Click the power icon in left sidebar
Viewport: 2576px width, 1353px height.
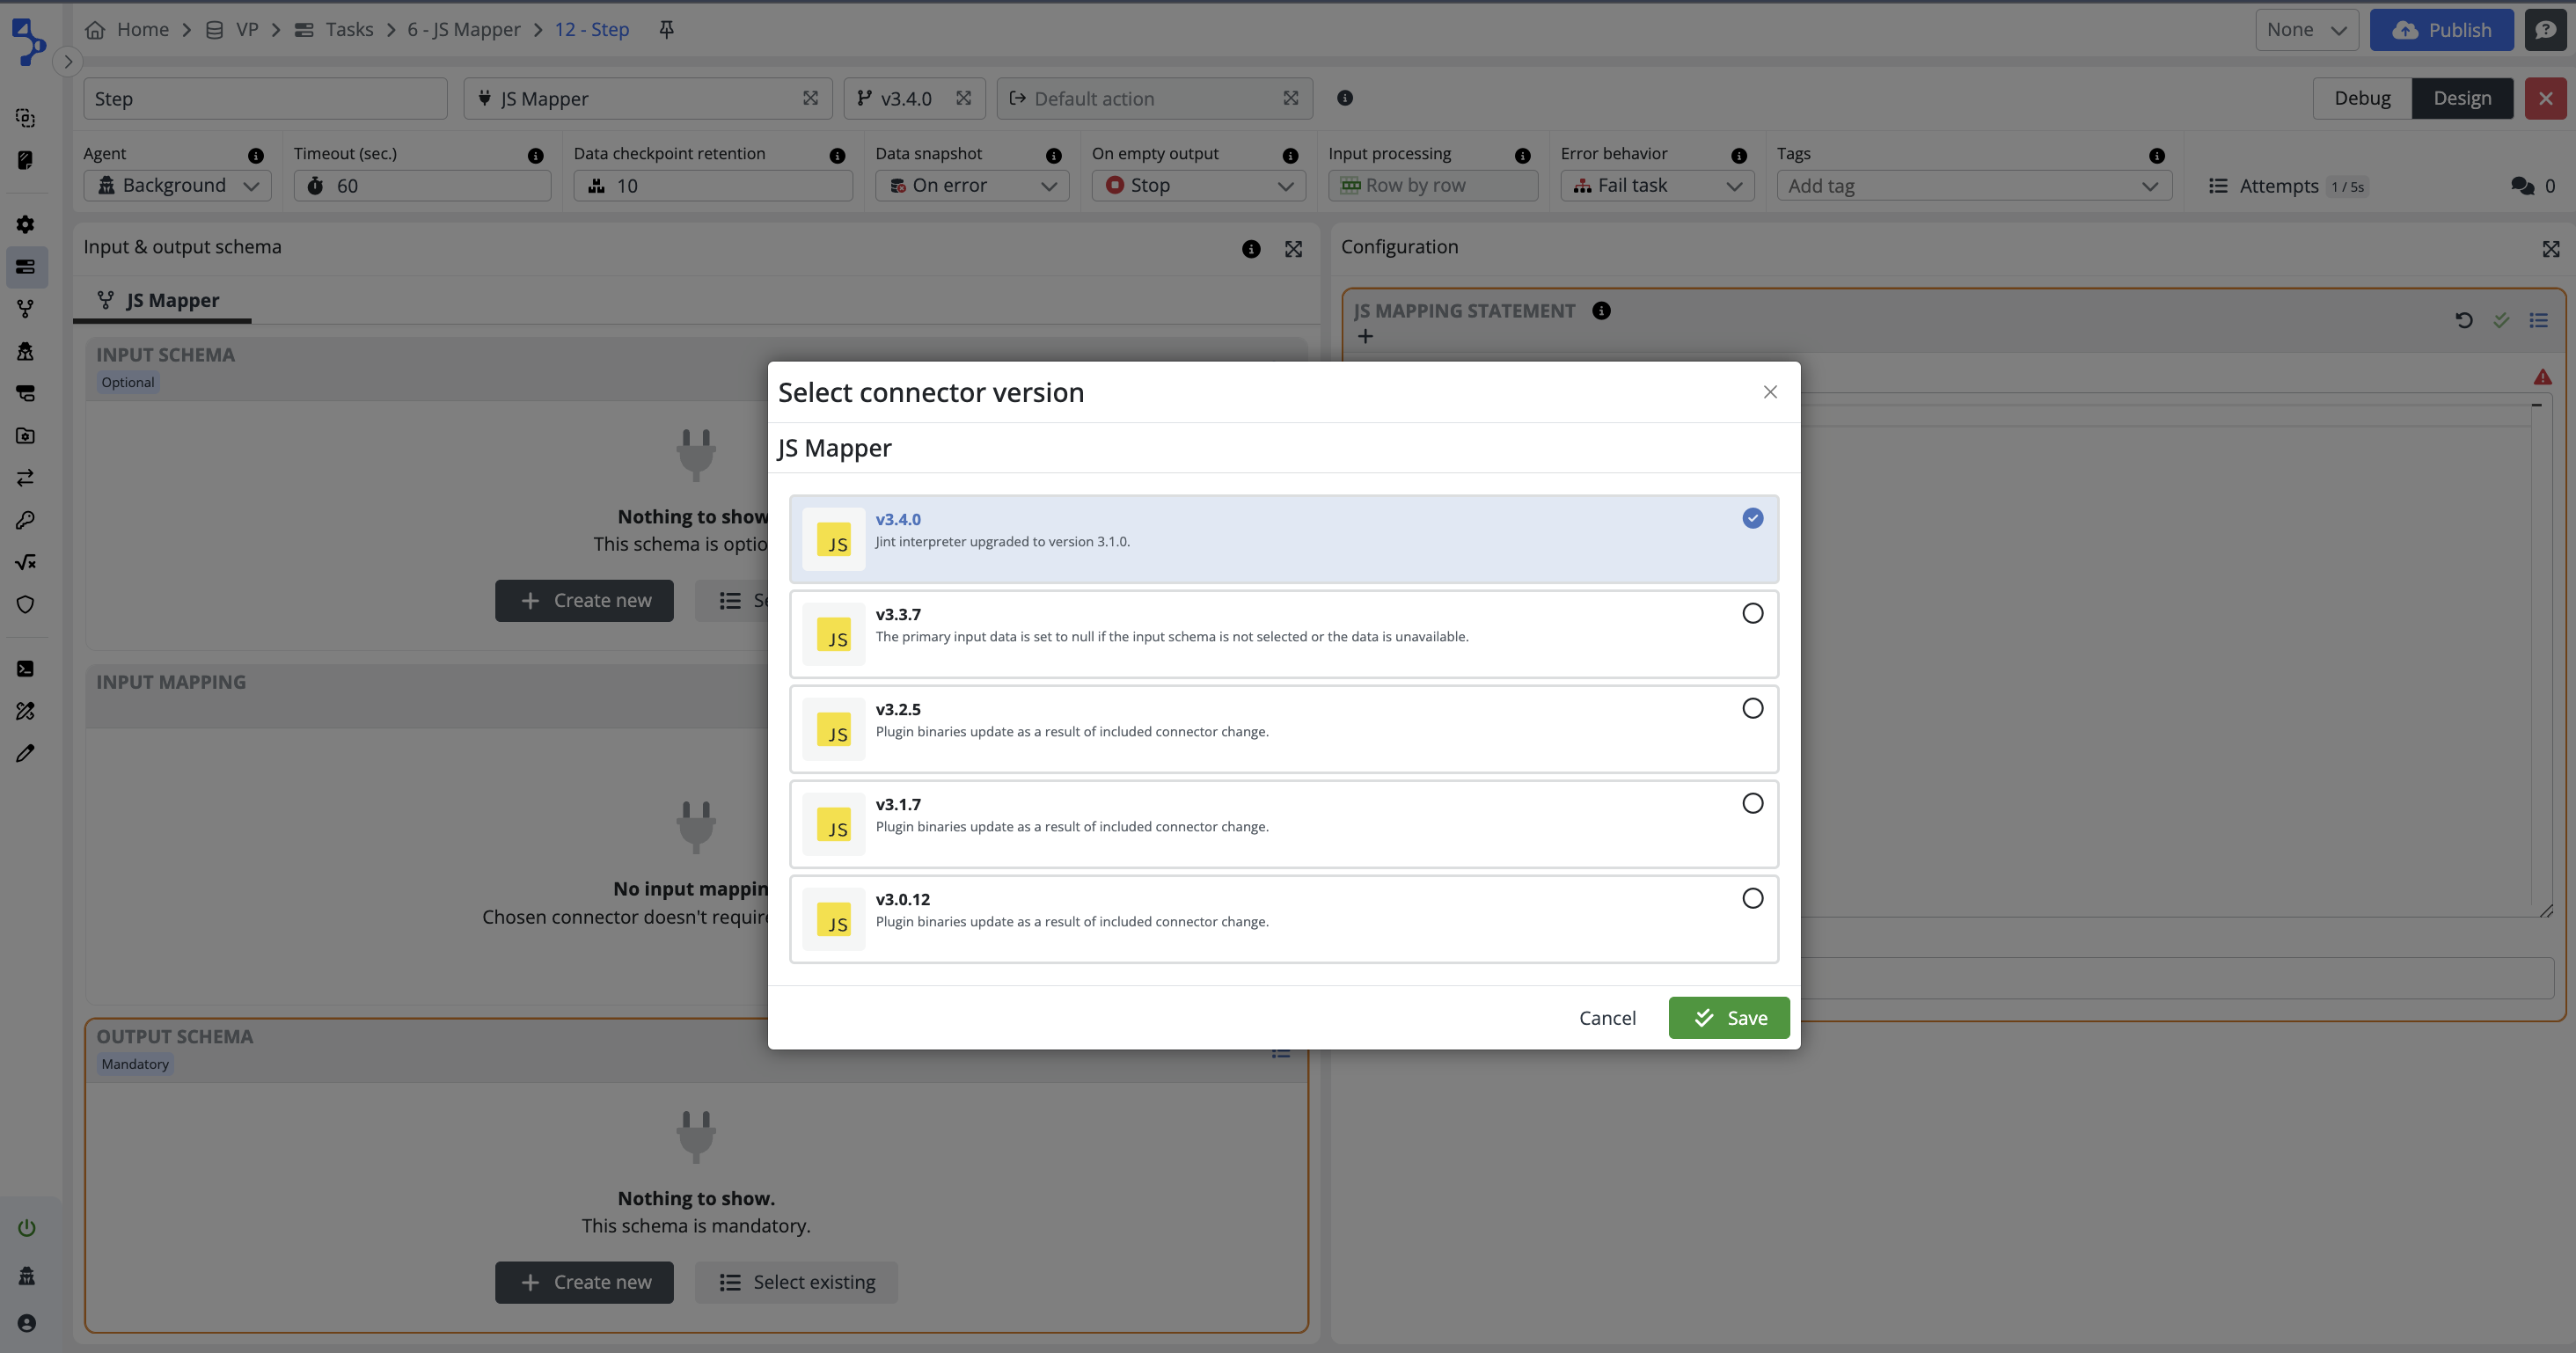27,1227
